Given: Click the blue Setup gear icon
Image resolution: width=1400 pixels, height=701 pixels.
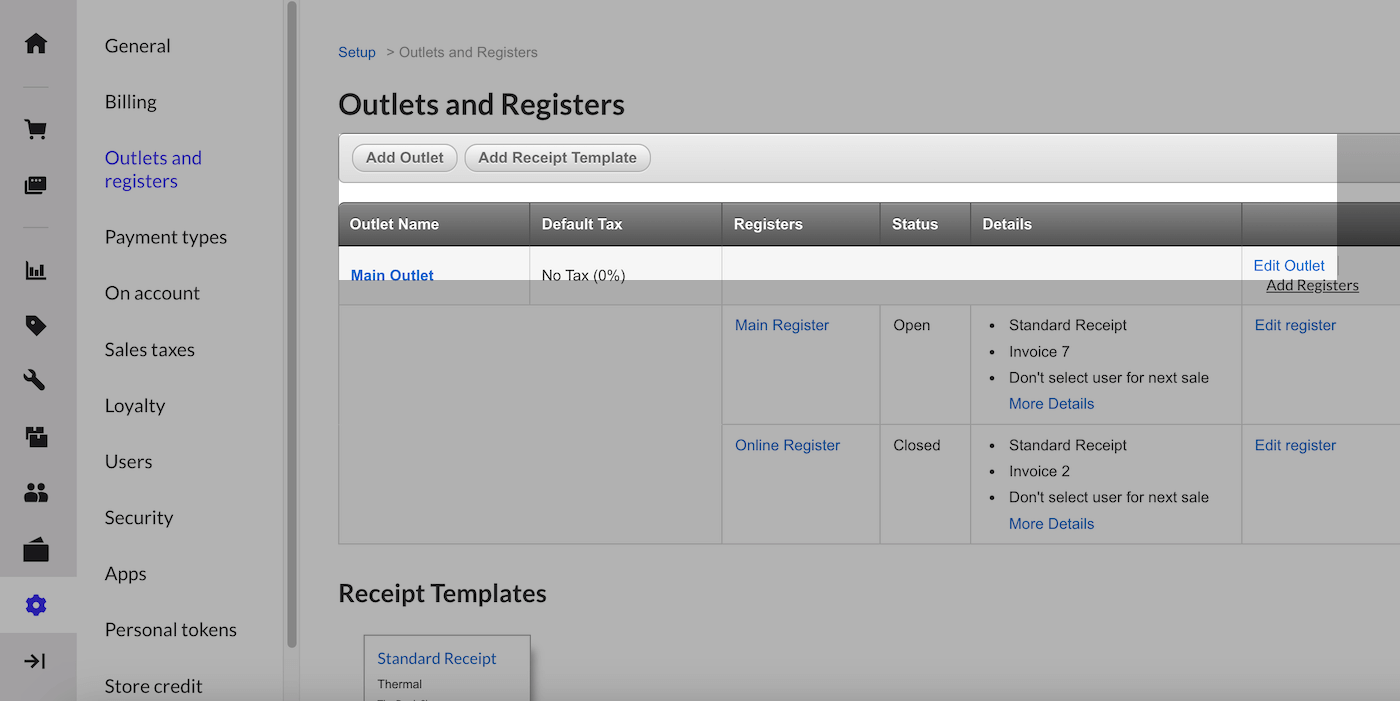Looking at the screenshot, I should point(36,605).
